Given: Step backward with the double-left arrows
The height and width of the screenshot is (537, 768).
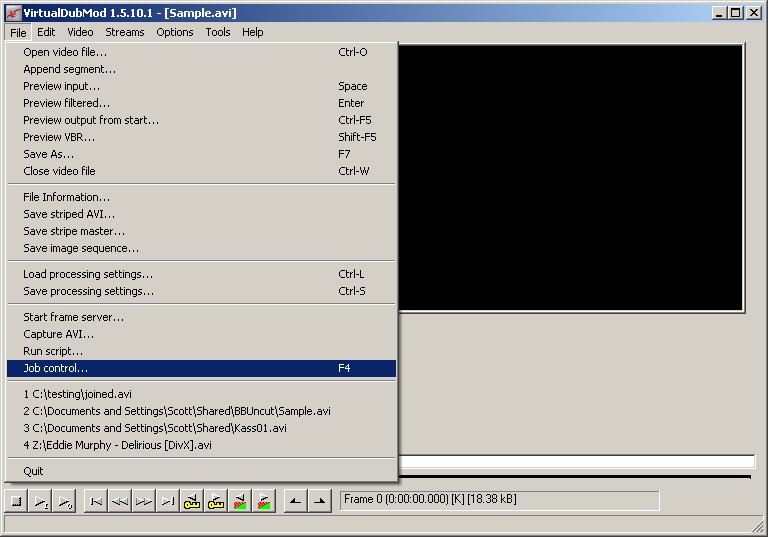Looking at the screenshot, I should [x=120, y=501].
